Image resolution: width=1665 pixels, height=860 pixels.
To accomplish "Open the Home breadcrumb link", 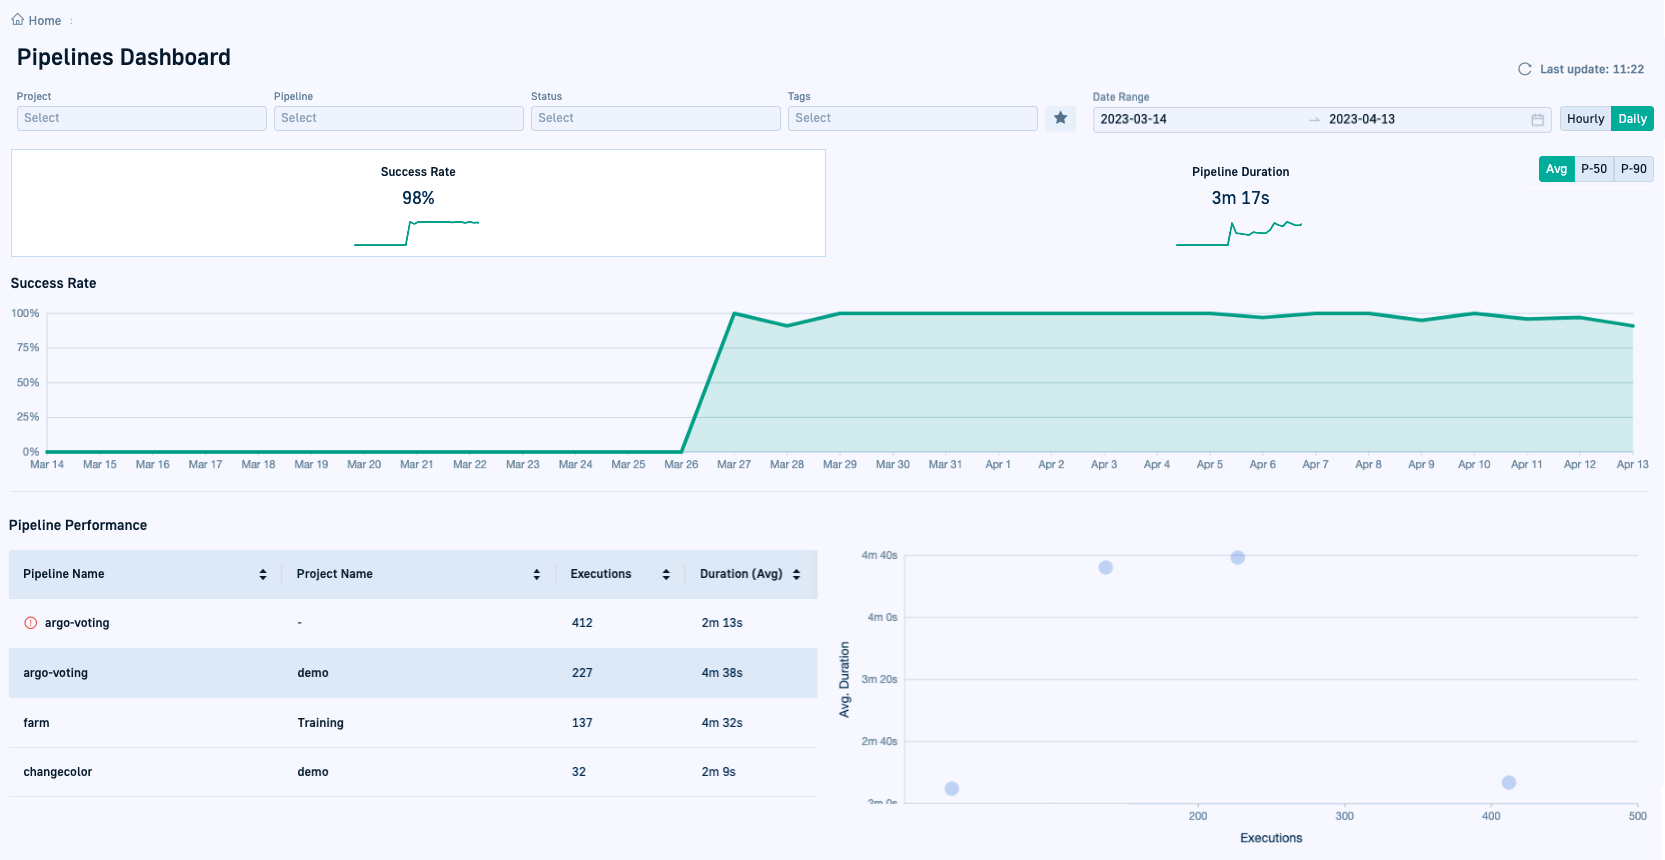I will pyautogui.click(x=45, y=21).
